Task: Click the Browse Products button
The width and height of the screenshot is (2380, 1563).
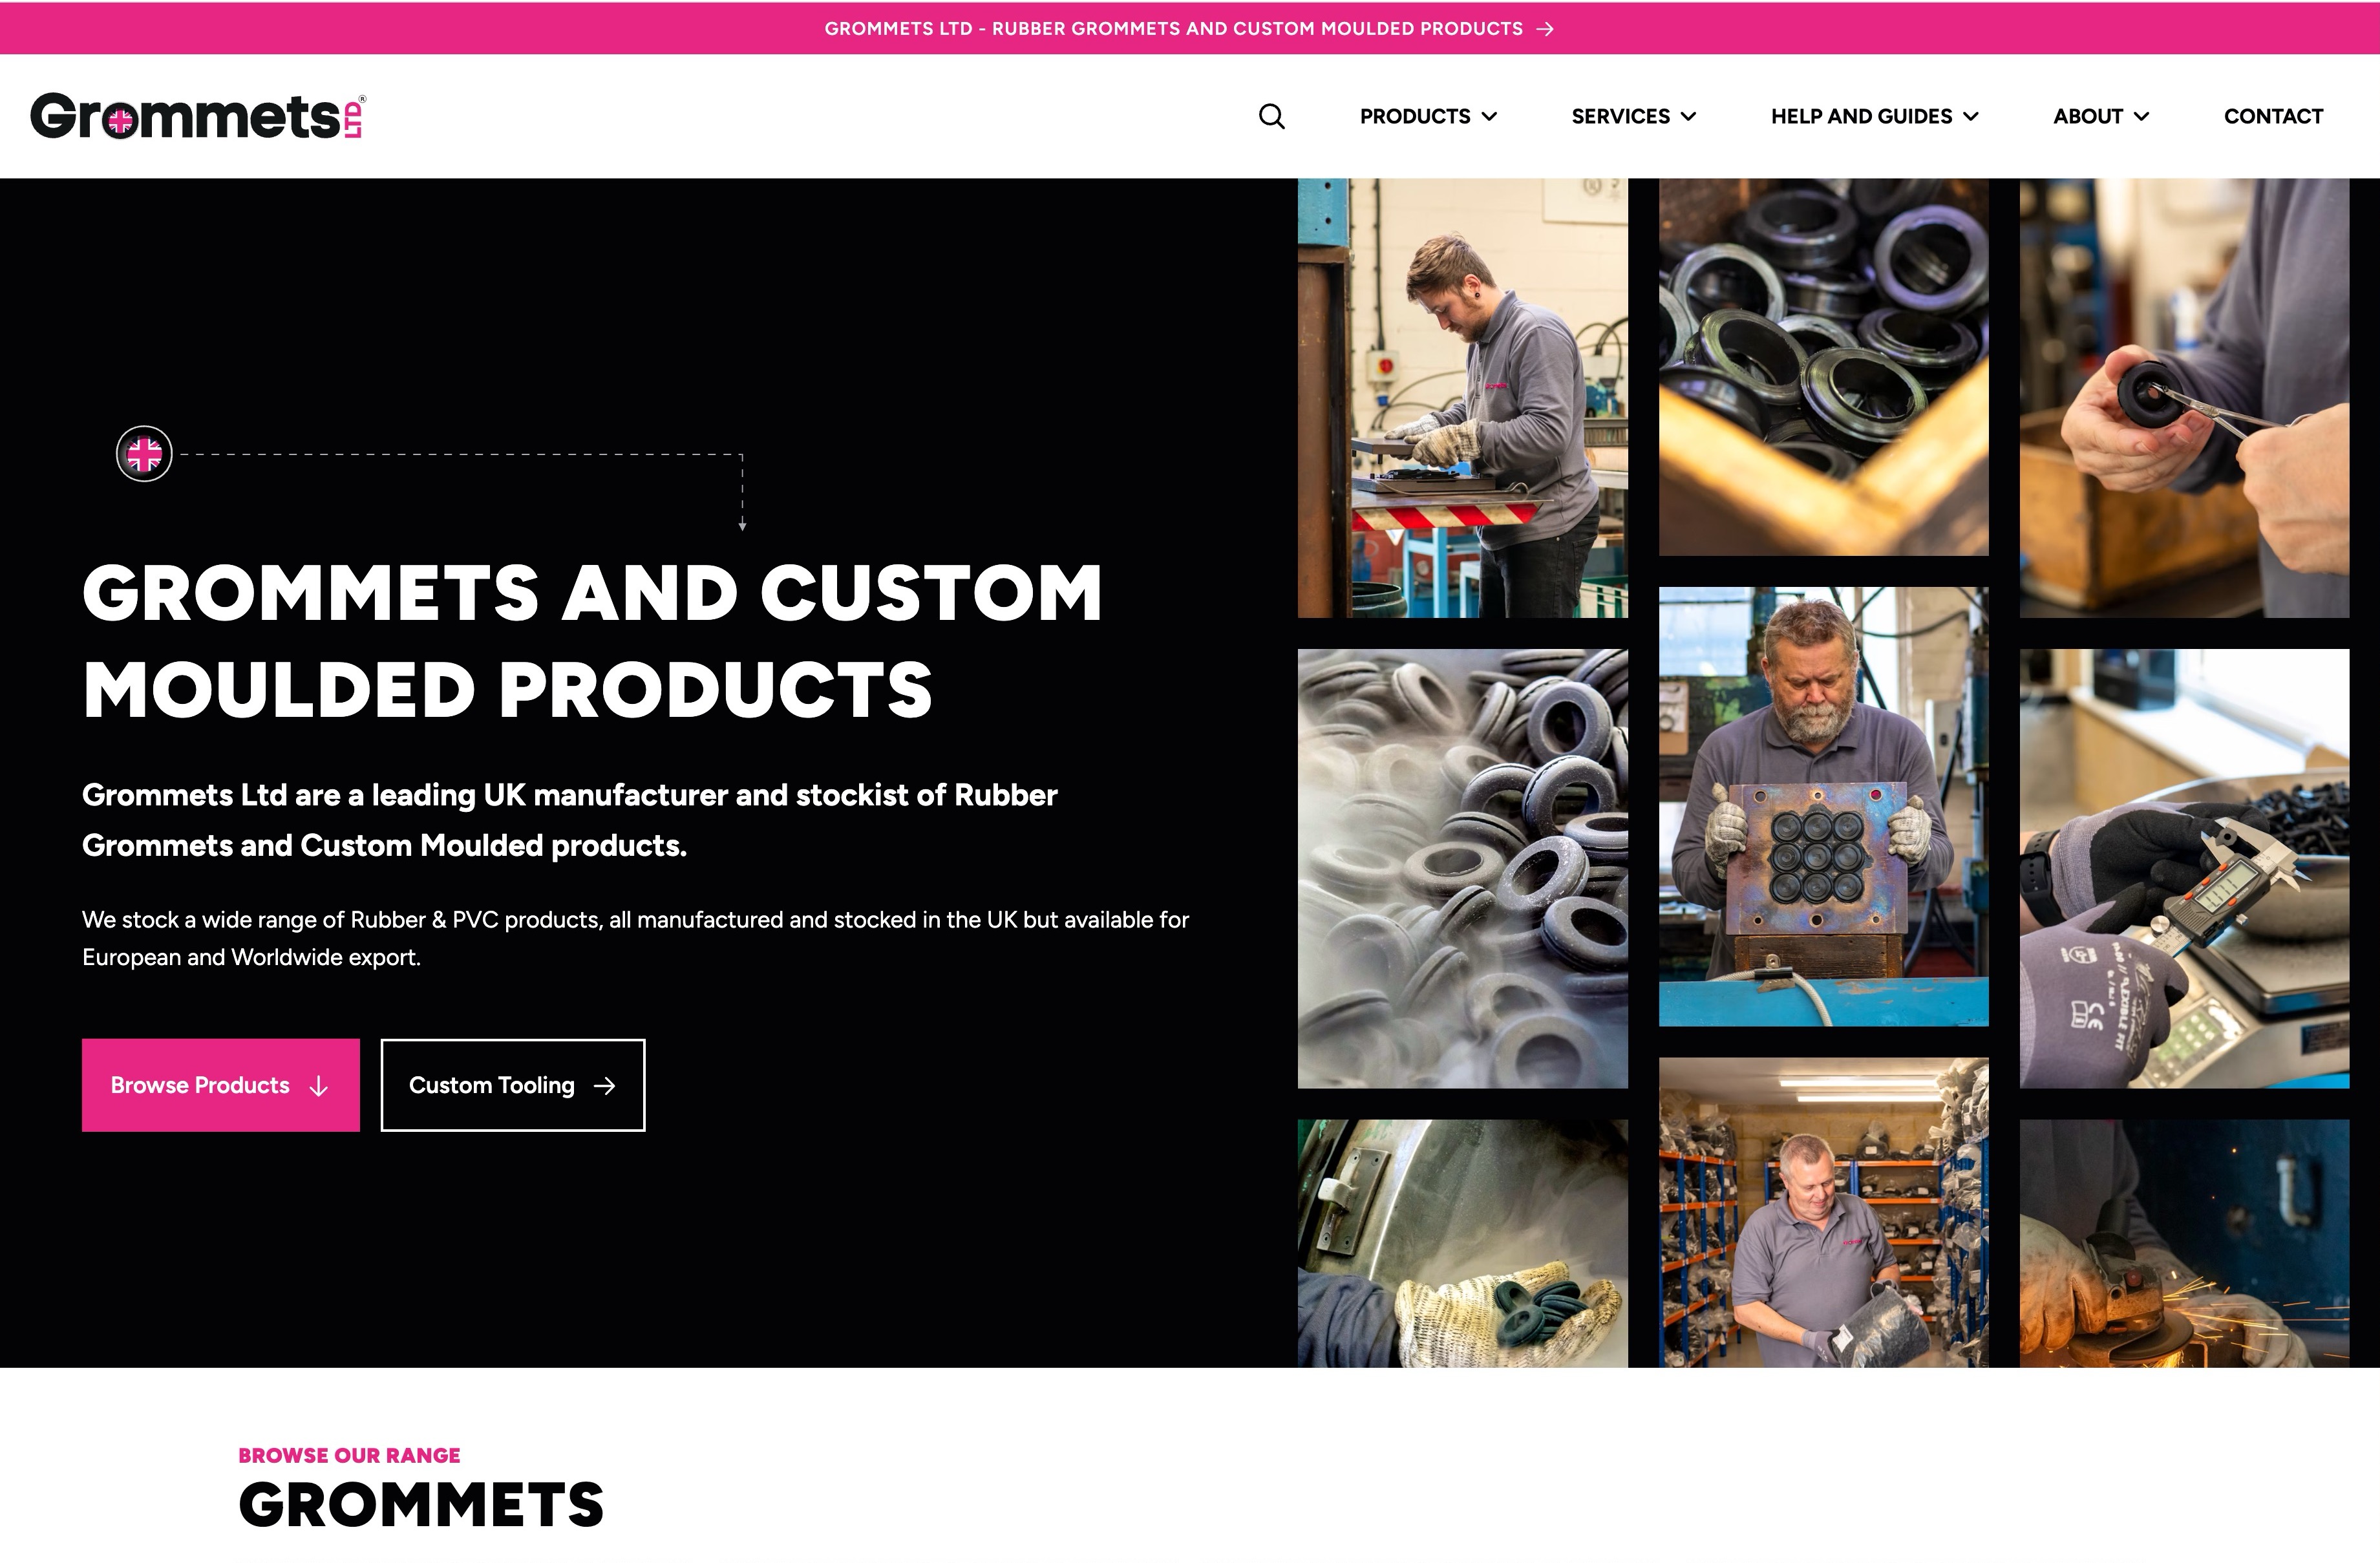Action: (x=221, y=1085)
